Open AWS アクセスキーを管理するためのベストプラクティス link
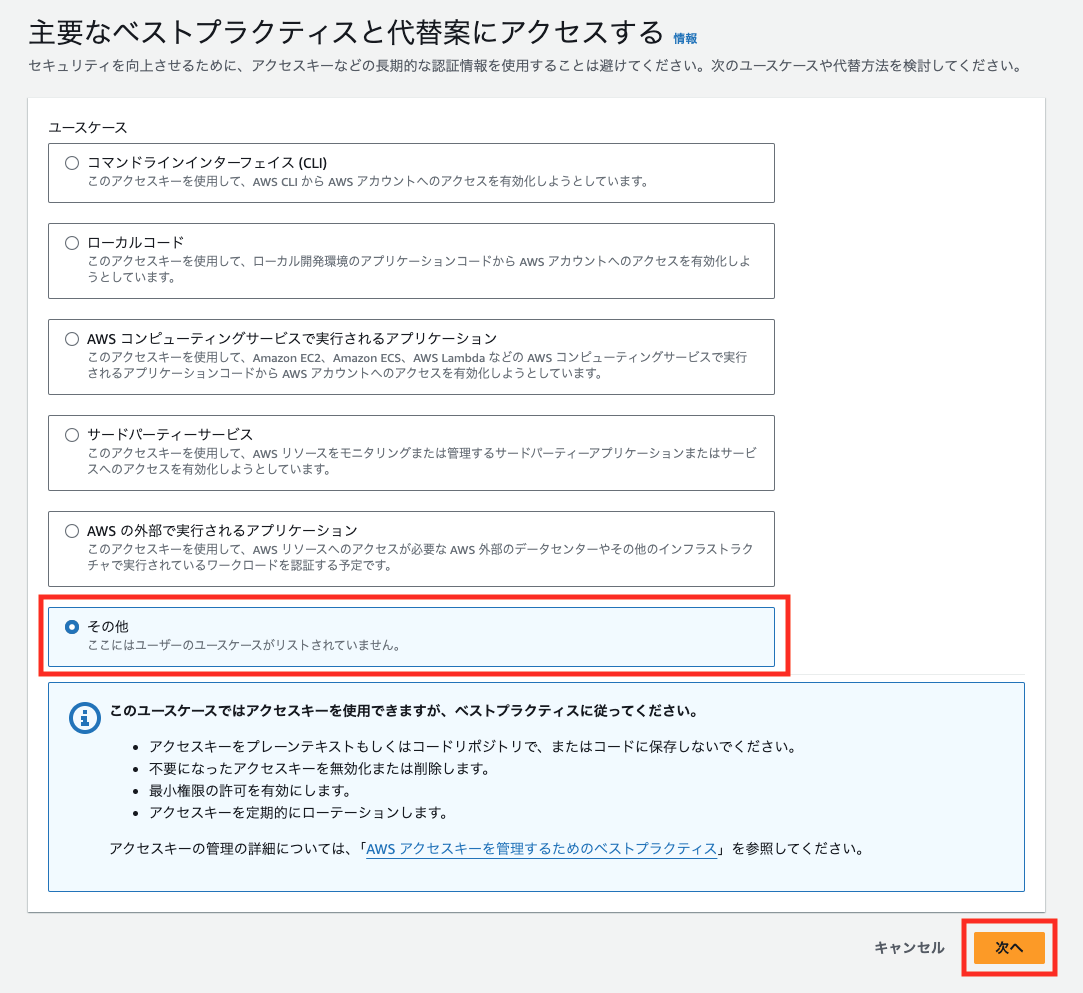 (541, 849)
